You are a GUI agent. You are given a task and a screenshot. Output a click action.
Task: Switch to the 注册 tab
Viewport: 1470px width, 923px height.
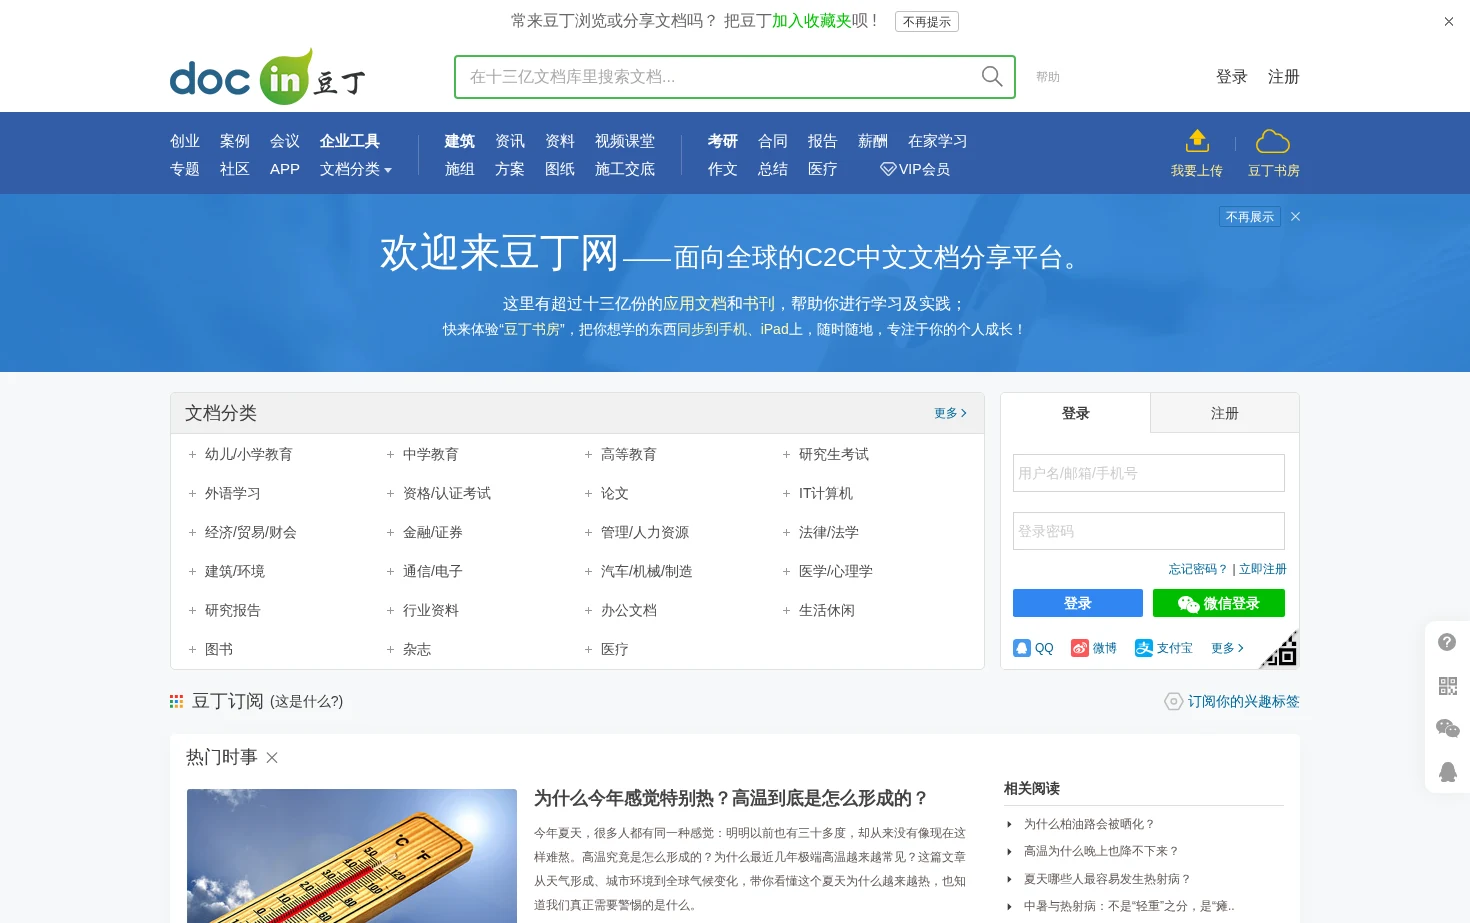coord(1225,413)
